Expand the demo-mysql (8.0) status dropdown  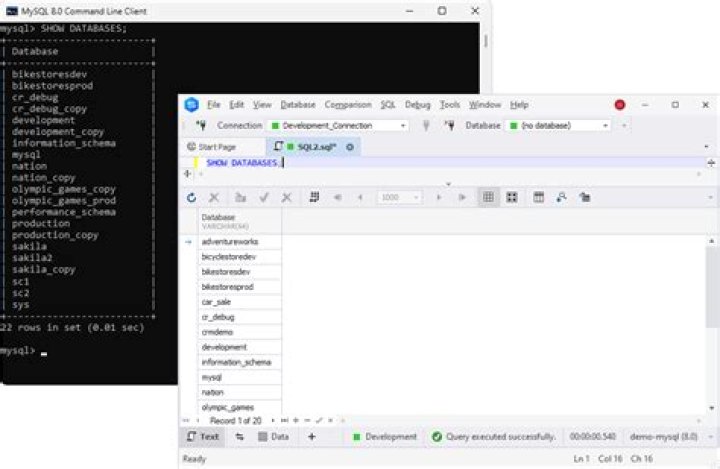[x=711, y=437]
